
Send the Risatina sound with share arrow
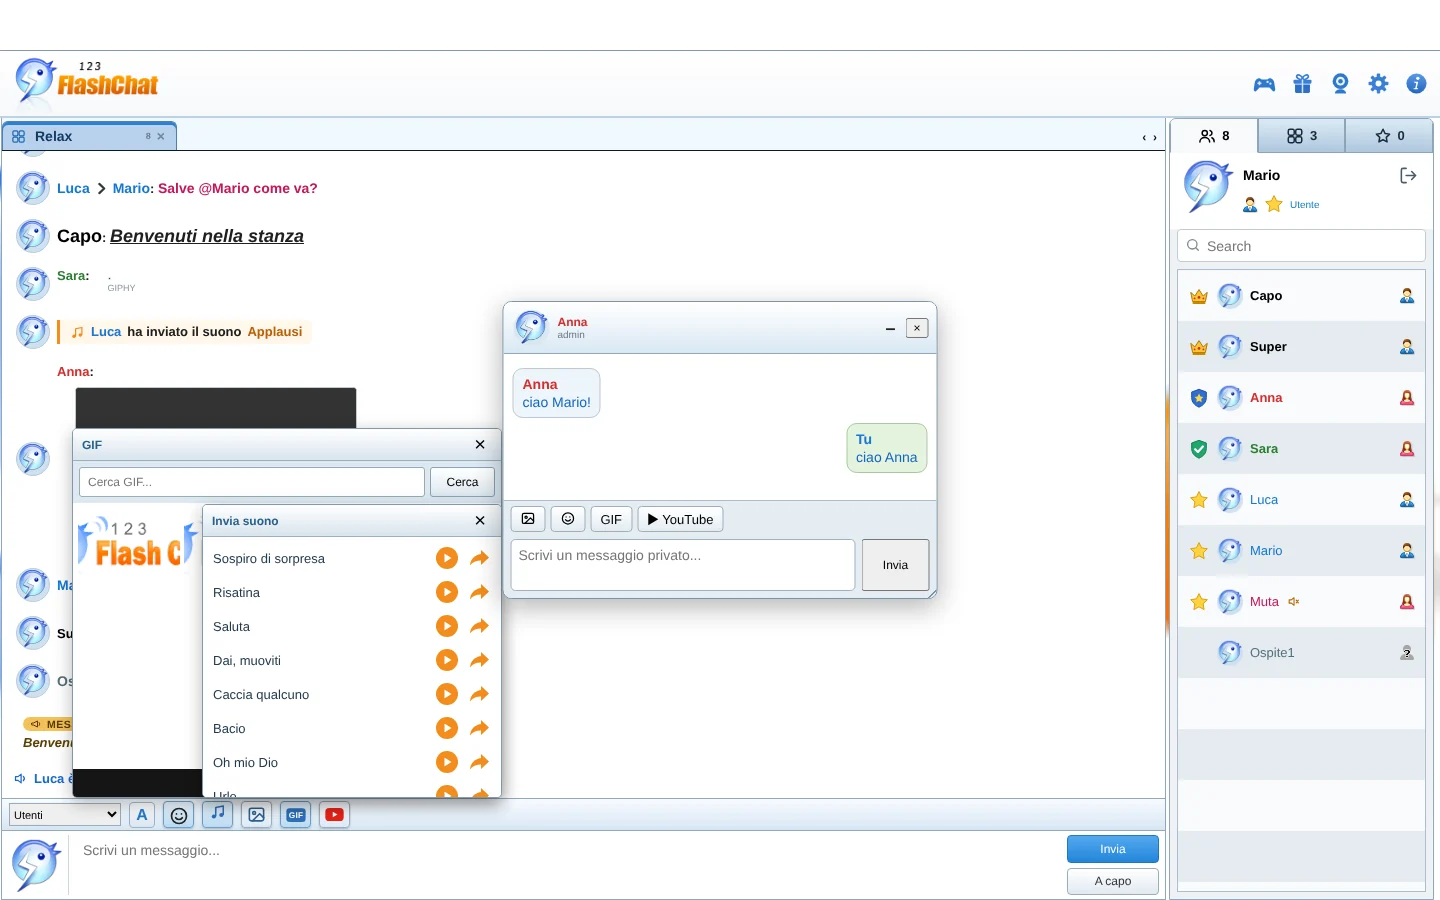(480, 592)
